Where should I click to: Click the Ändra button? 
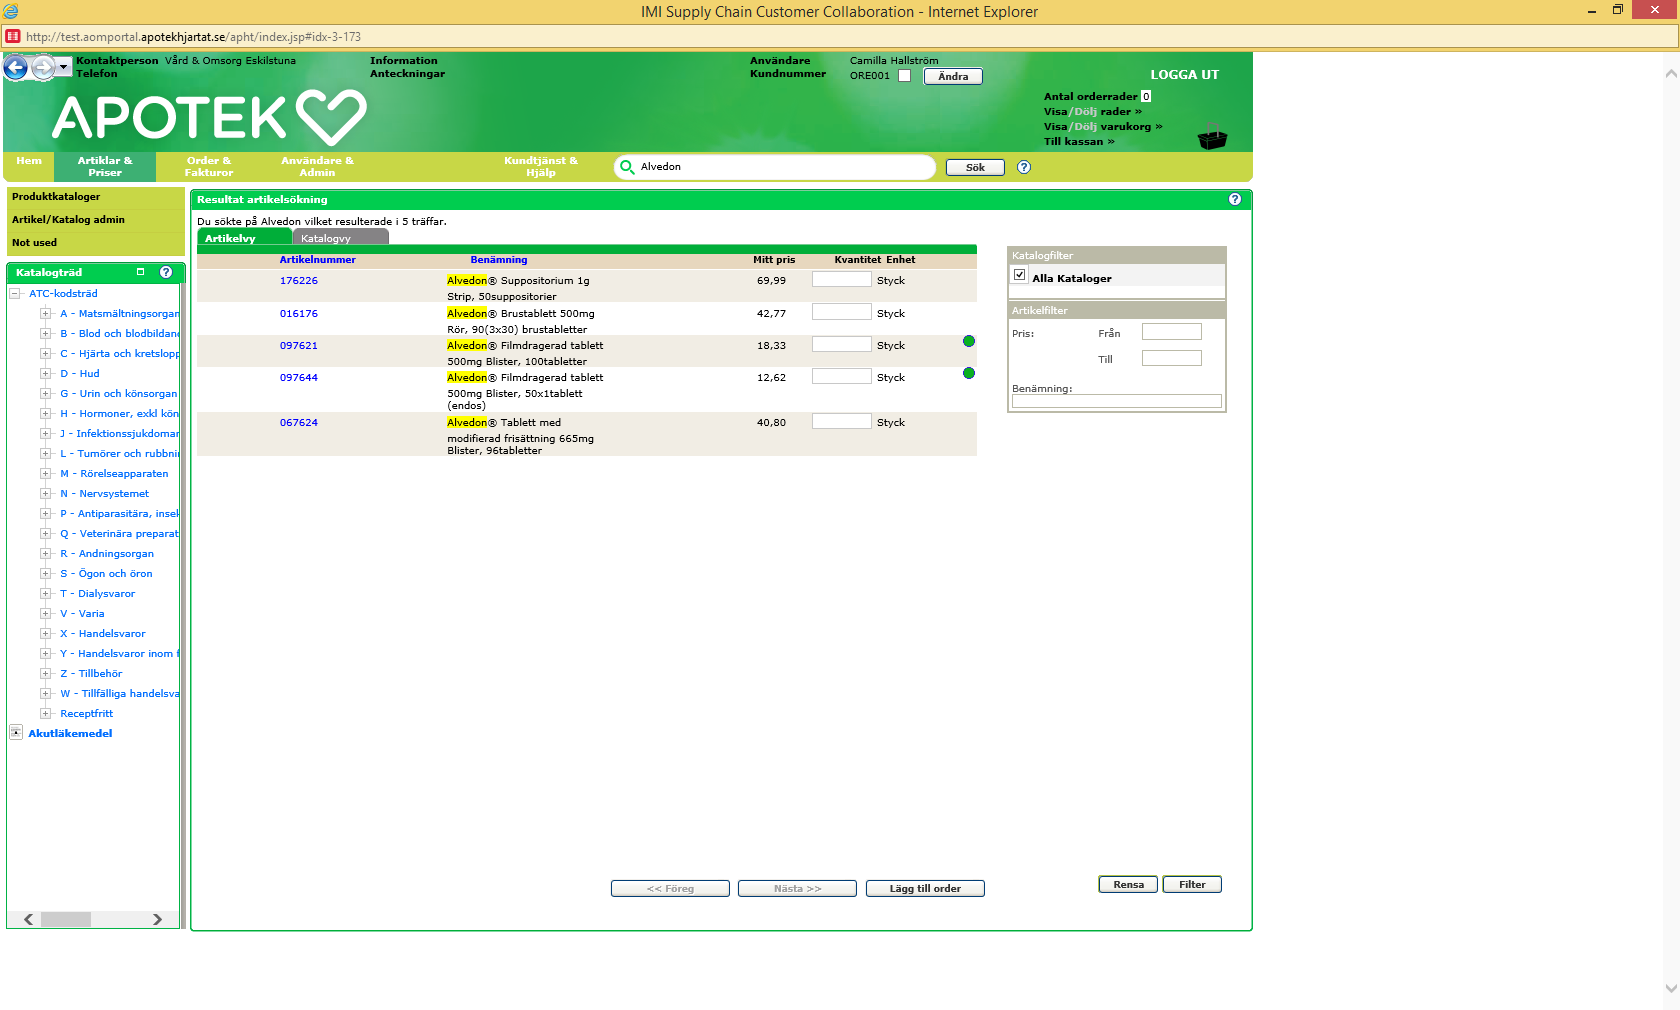point(953,77)
